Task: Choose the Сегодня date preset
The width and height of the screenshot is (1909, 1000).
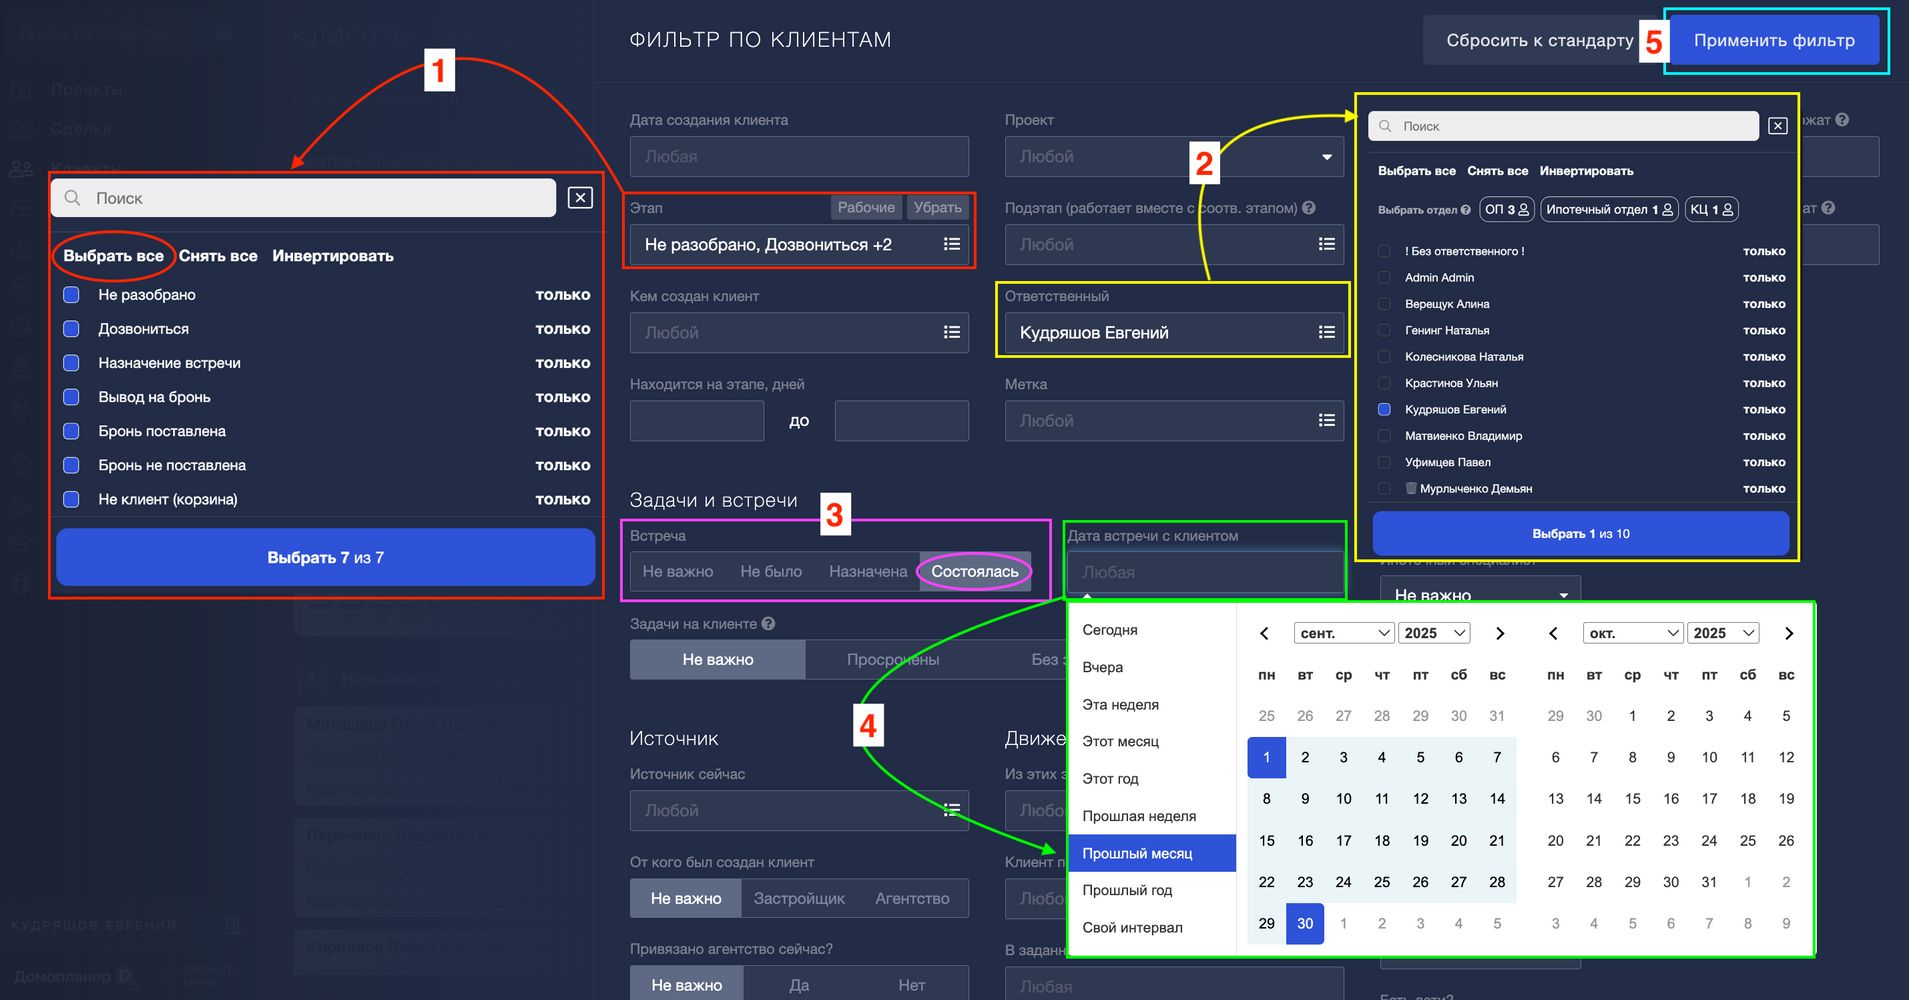Action: [x=1153, y=630]
